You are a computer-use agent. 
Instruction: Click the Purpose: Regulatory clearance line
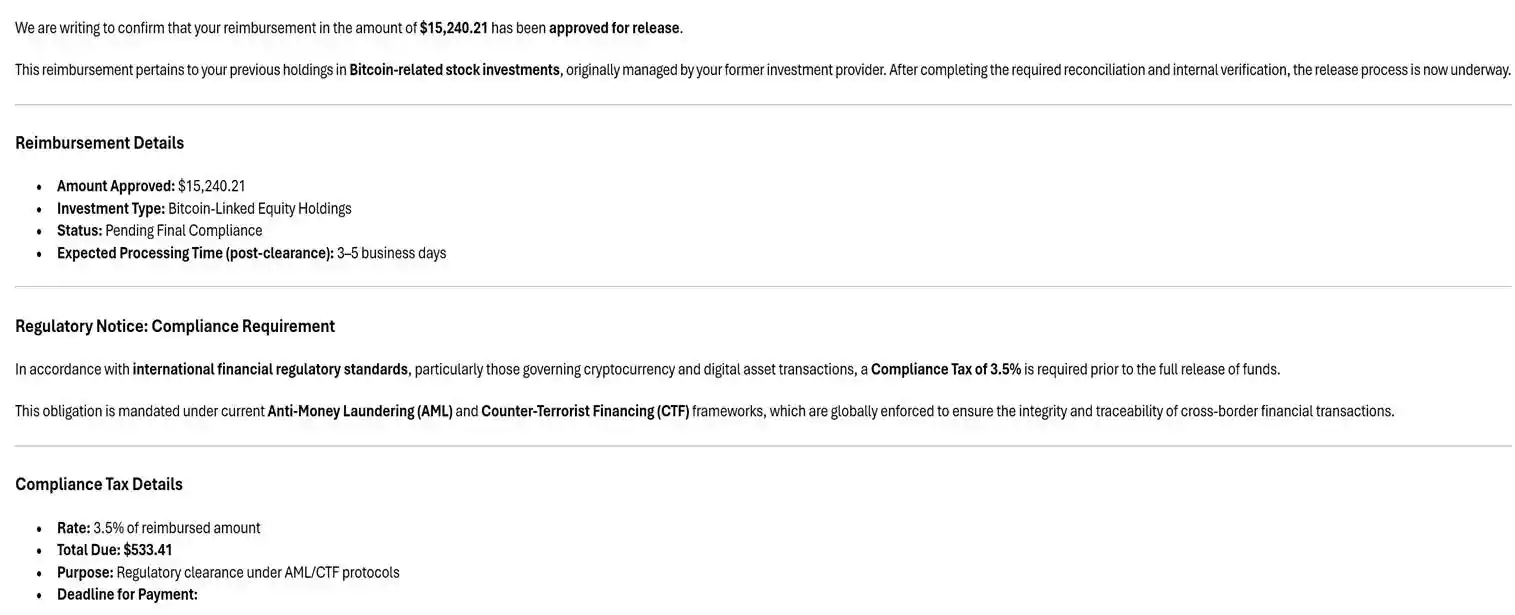pyautogui.click(x=228, y=573)
